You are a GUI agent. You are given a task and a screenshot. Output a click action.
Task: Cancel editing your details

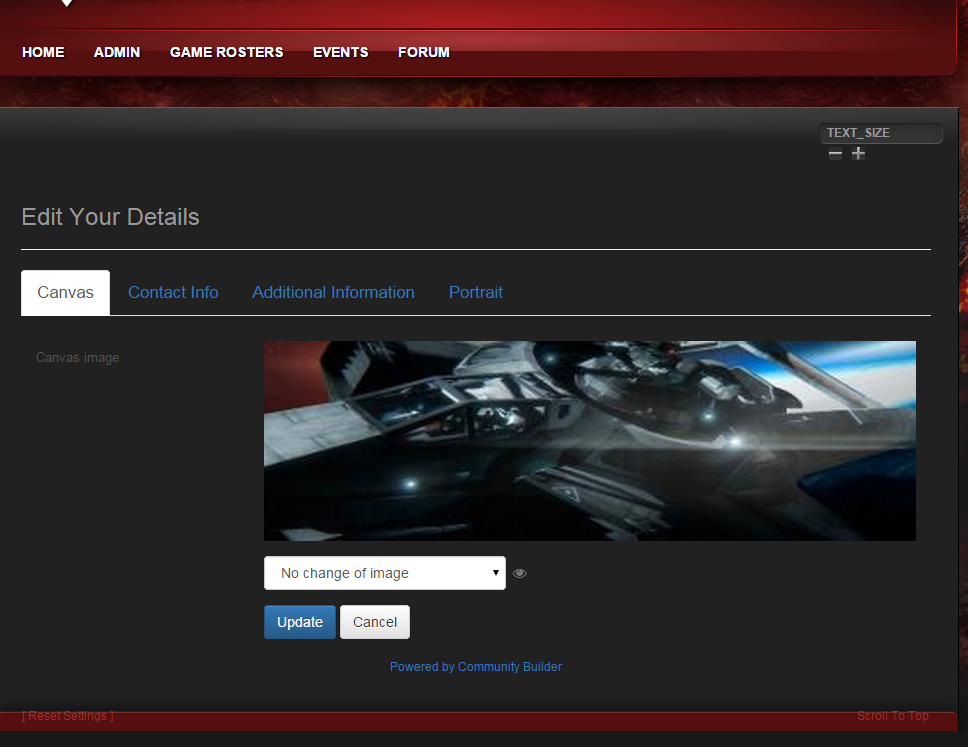pyautogui.click(x=375, y=622)
